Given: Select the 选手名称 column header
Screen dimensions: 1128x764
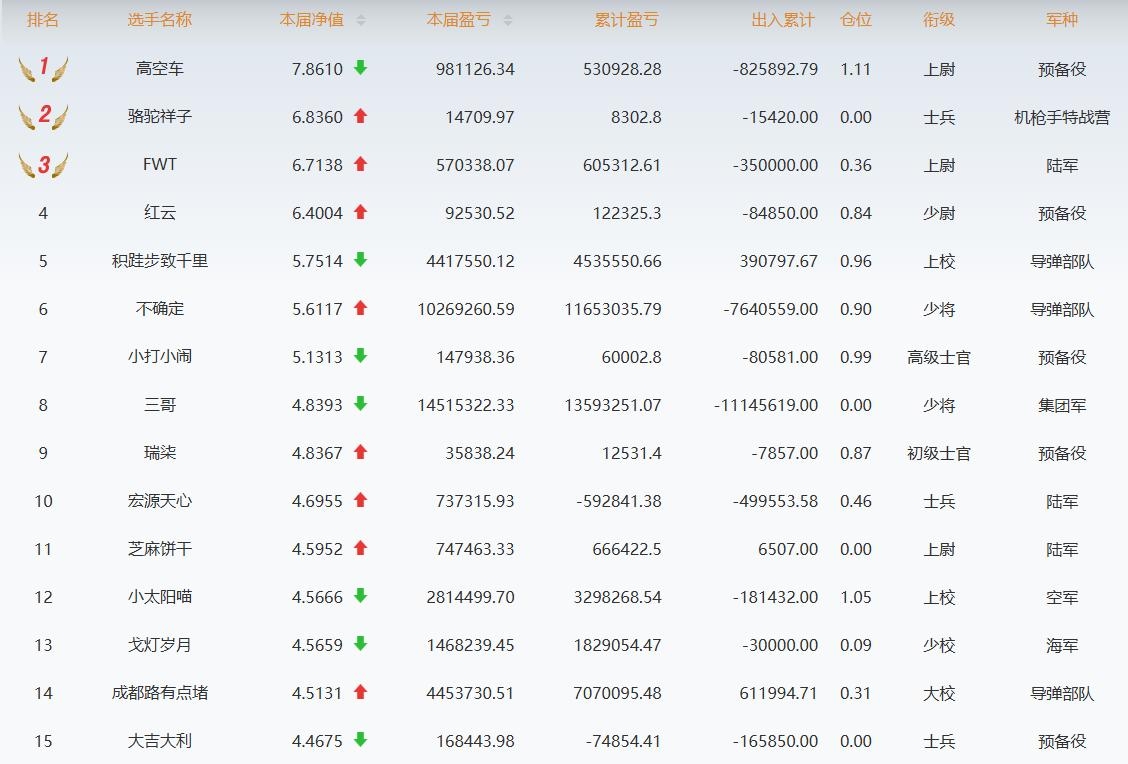Looking at the screenshot, I should click(x=160, y=20).
